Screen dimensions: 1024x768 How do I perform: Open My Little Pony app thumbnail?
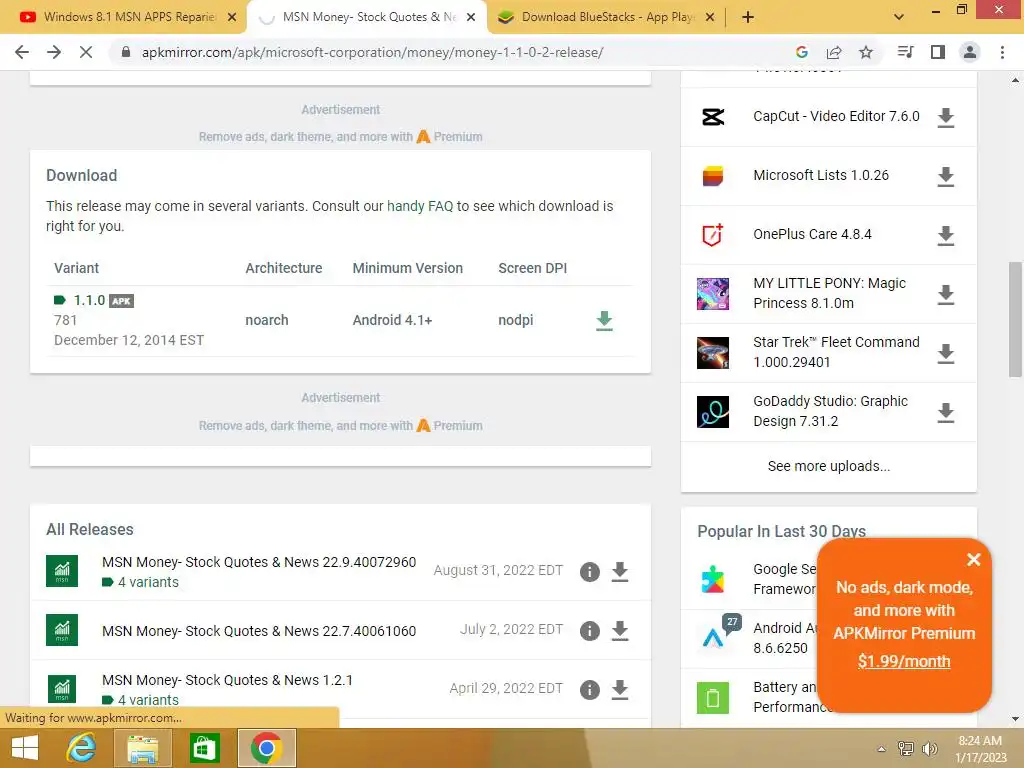[x=712, y=293]
